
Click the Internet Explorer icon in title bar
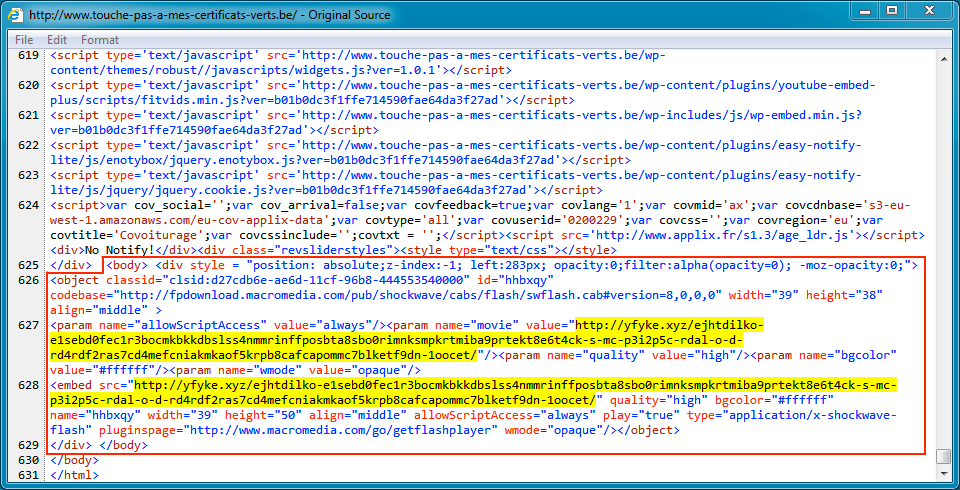click(x=17, y=14)
